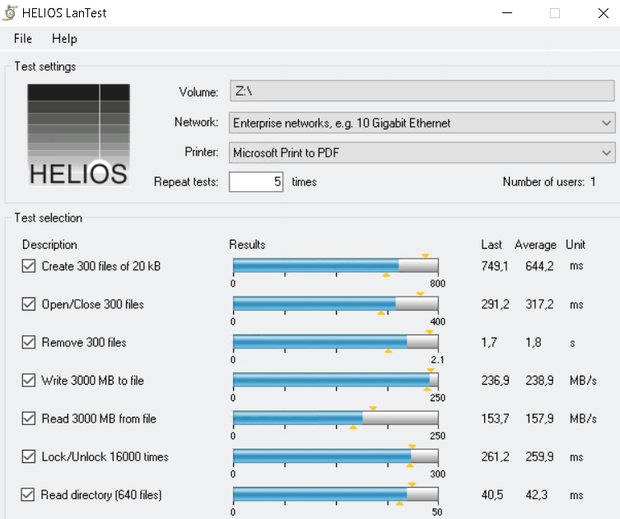This screenshot has width=620, height=519.
Task: Click the Last value 291,2
Action: click(495, 304)
